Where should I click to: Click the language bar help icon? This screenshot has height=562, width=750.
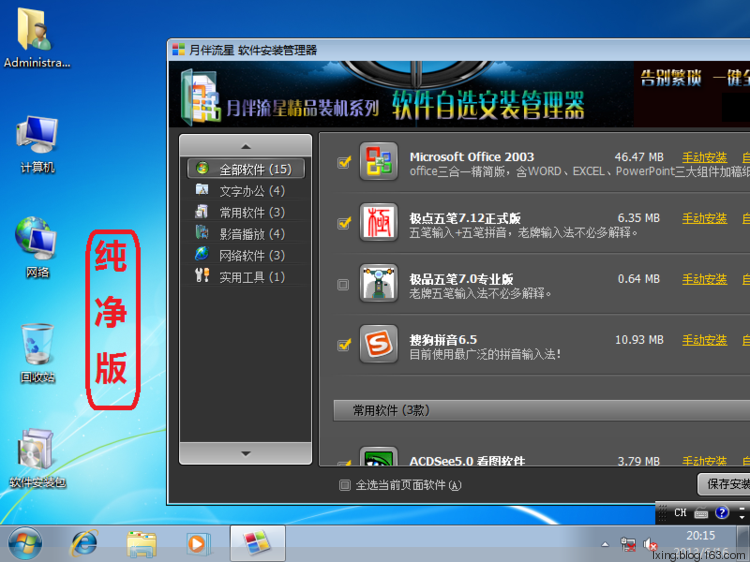722,513
